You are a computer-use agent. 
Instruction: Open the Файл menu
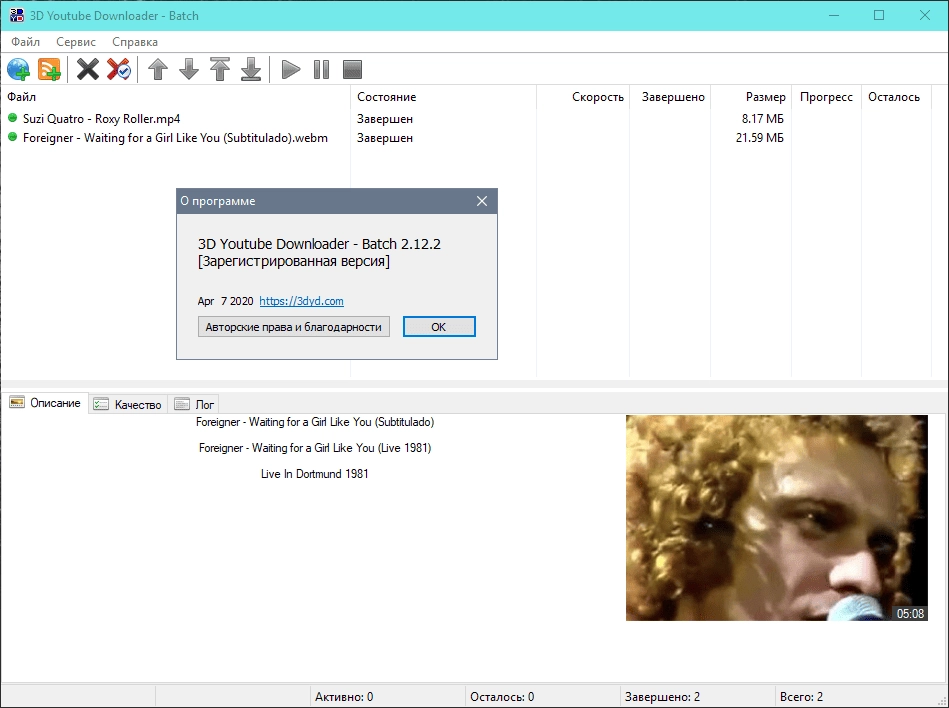click(x=25, y=42)
